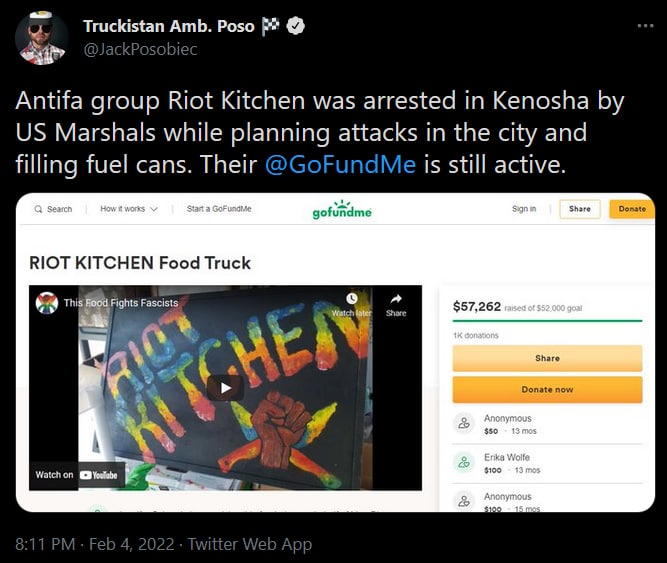Viewport: 667px width, 563px height.
Task: Click the Truckistan Amb. Poso profile avatar
Action: click(x=42, y=38)
